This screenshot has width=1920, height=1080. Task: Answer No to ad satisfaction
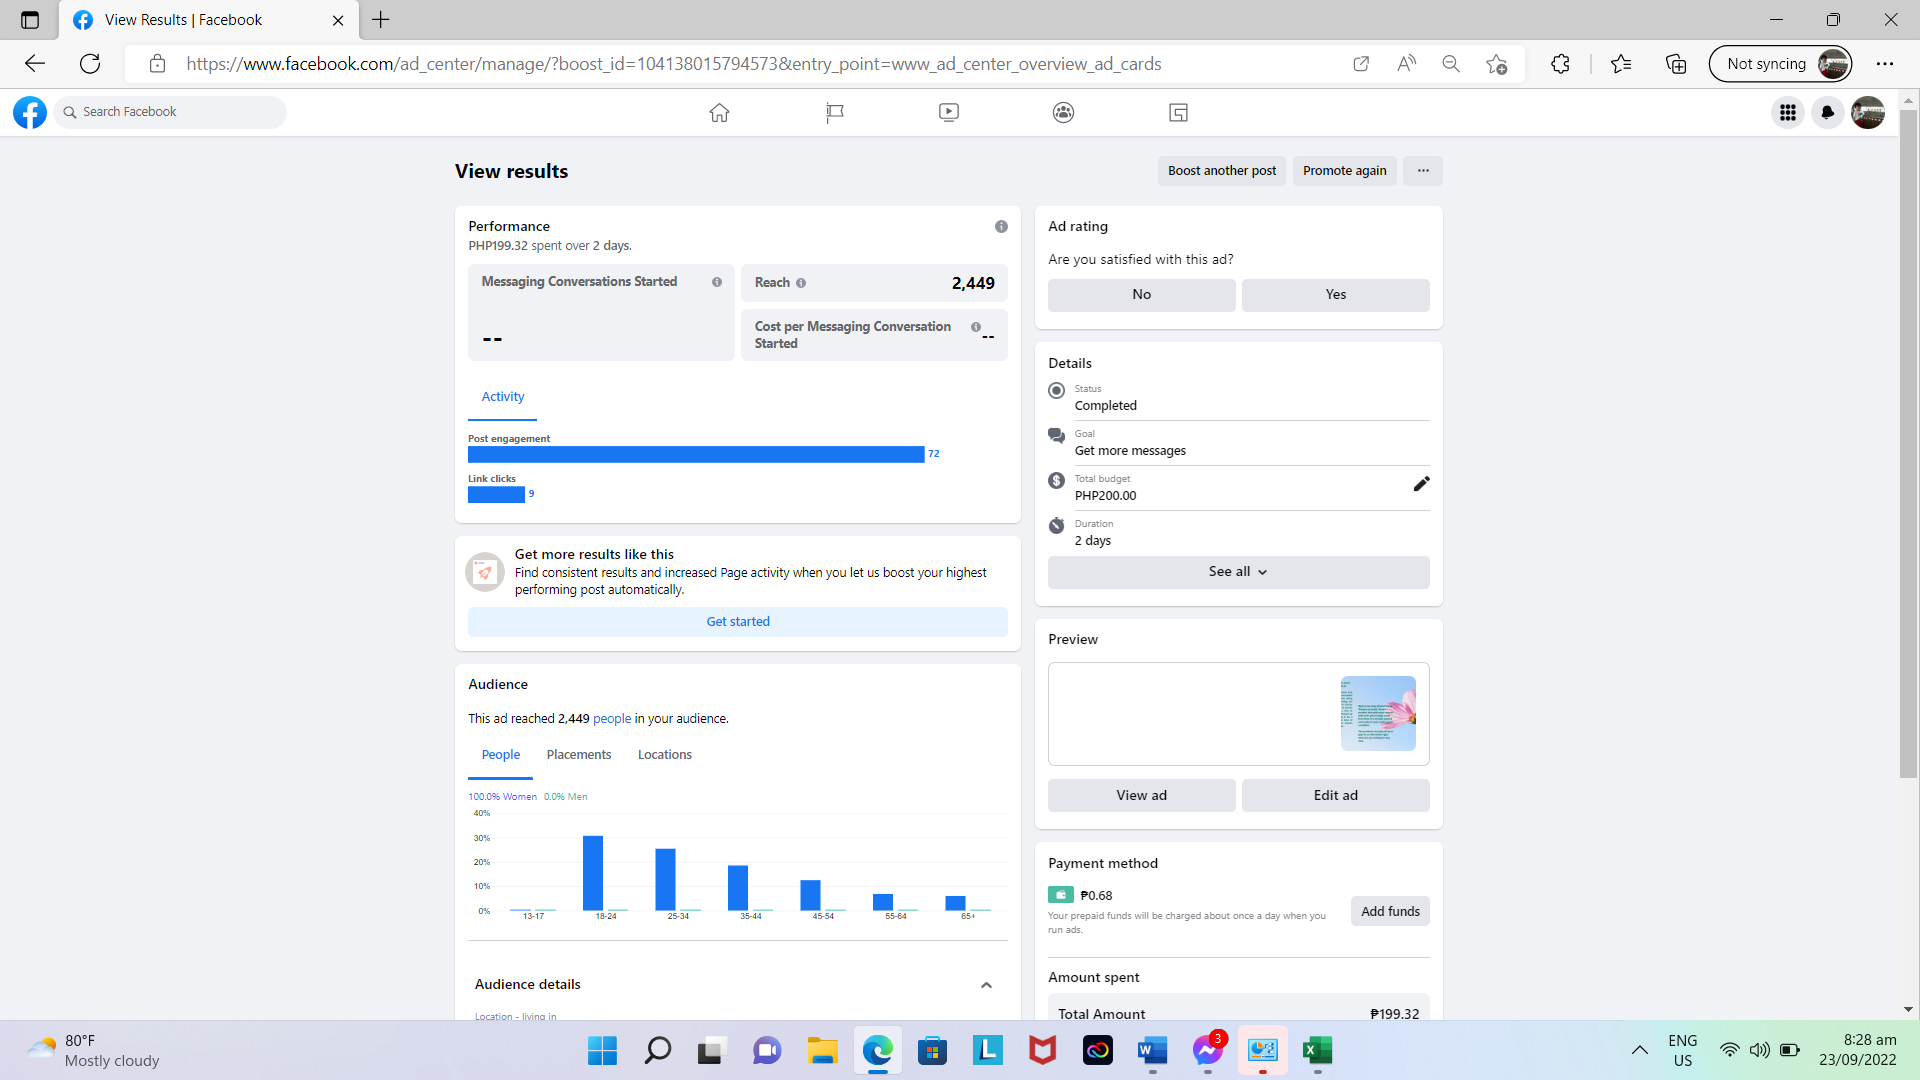[1141, 295]
